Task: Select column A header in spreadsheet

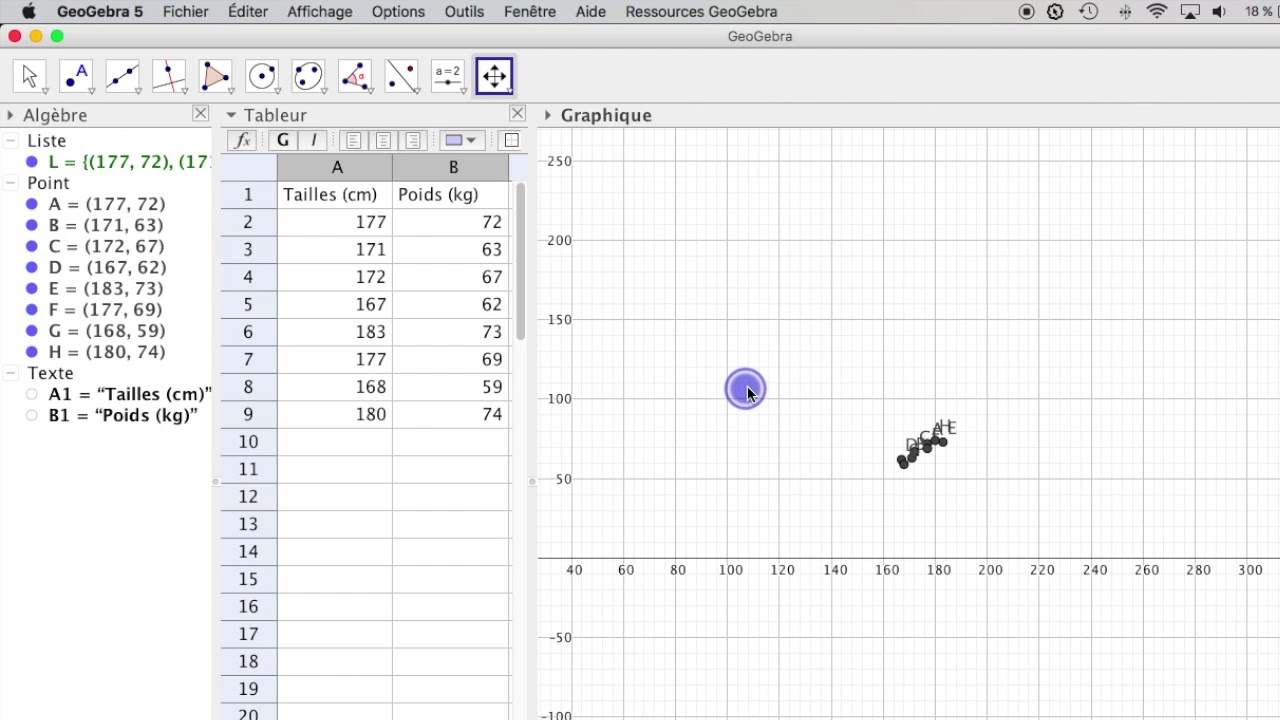Action: (x=336, y=168)
